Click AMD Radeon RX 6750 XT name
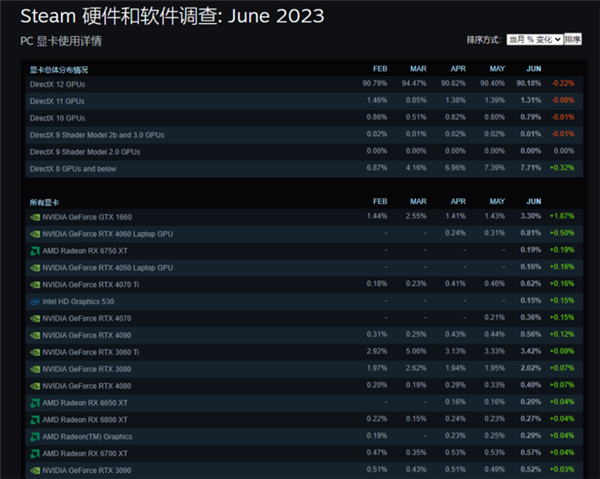 point(85,251)
